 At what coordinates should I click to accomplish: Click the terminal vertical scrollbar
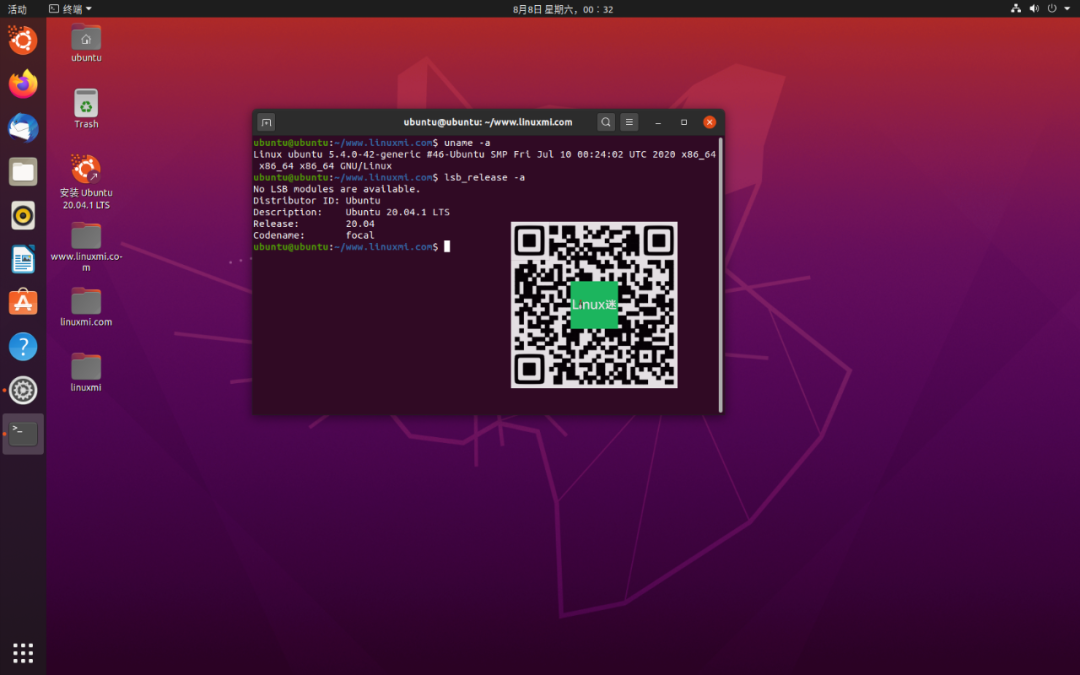point(720,274)
